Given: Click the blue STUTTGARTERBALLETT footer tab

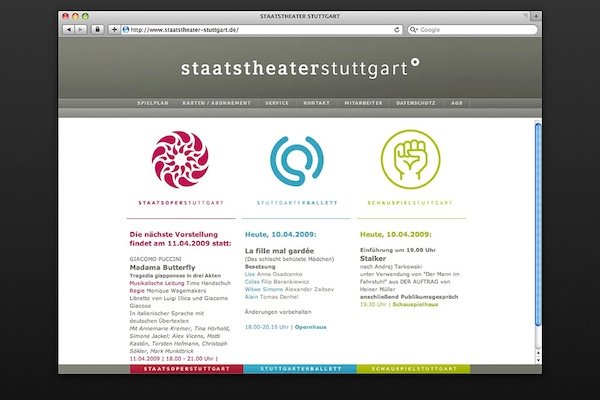Looking at the screenshot, I should 300,369.
